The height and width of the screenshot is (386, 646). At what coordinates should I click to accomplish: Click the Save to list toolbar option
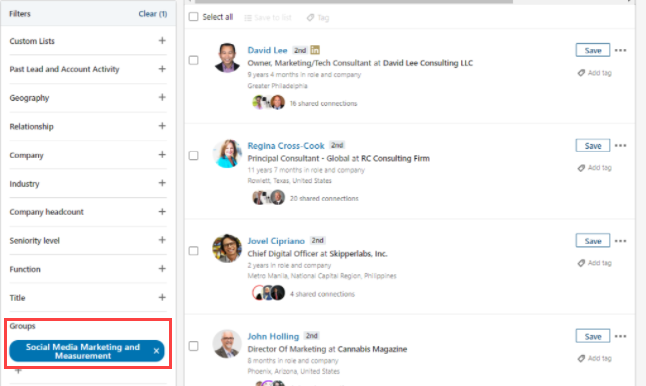[268, 18]
